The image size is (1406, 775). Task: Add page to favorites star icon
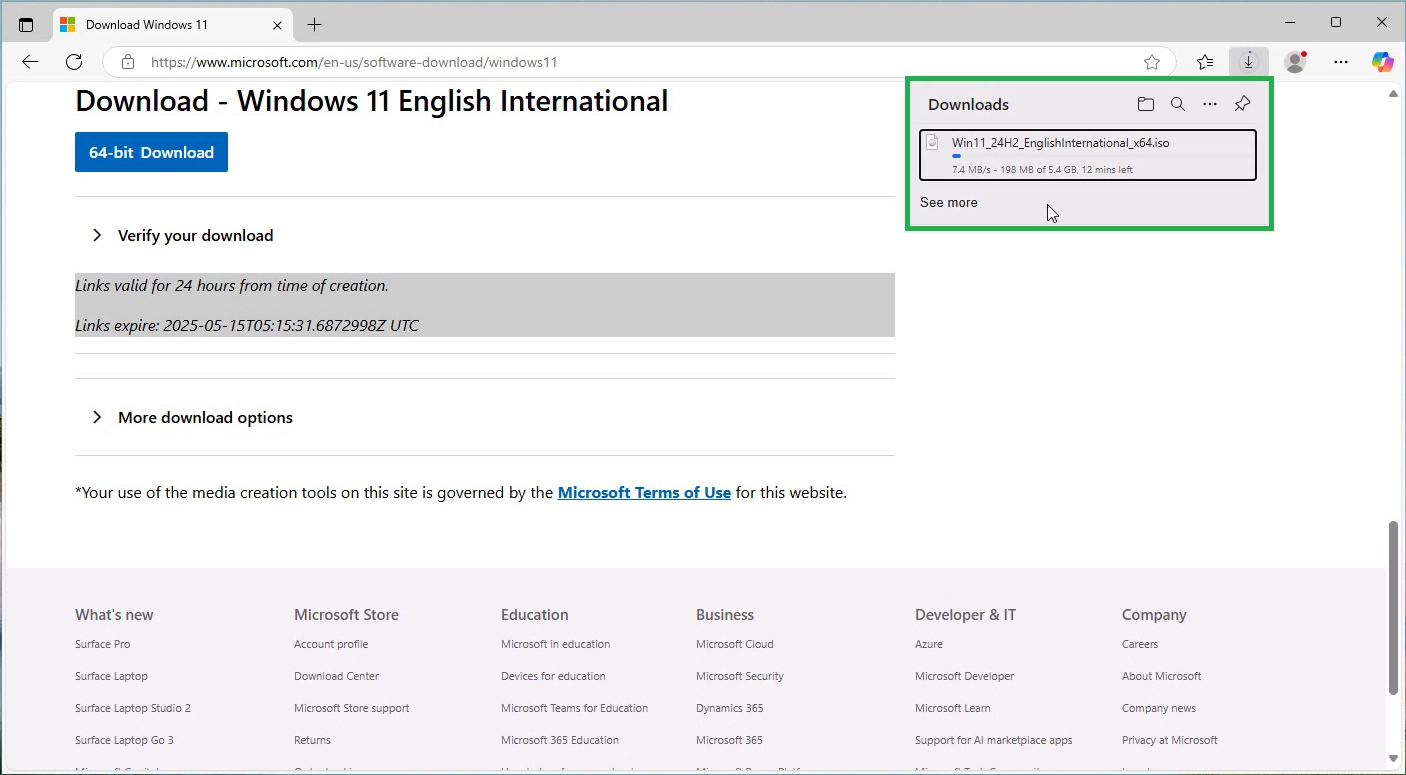[x=1152, y=62]
